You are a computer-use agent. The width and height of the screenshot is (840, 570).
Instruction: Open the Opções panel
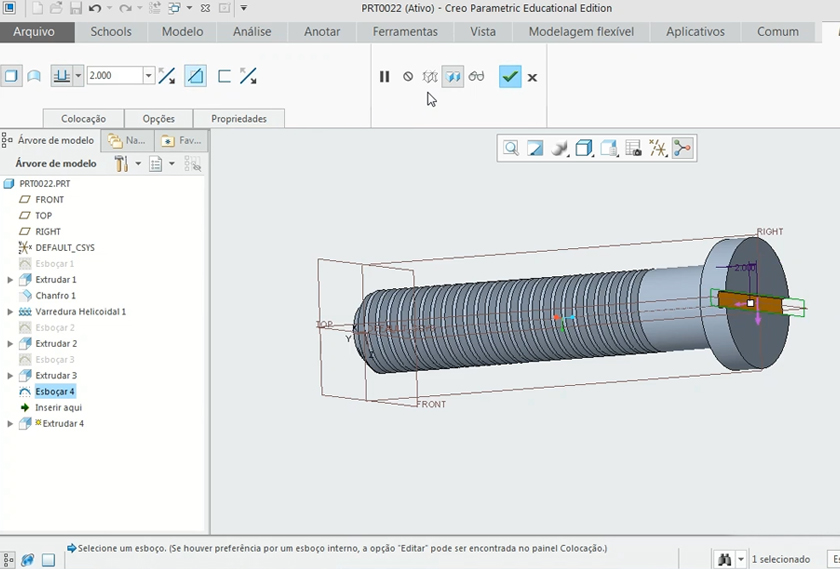tap(158, 119)
